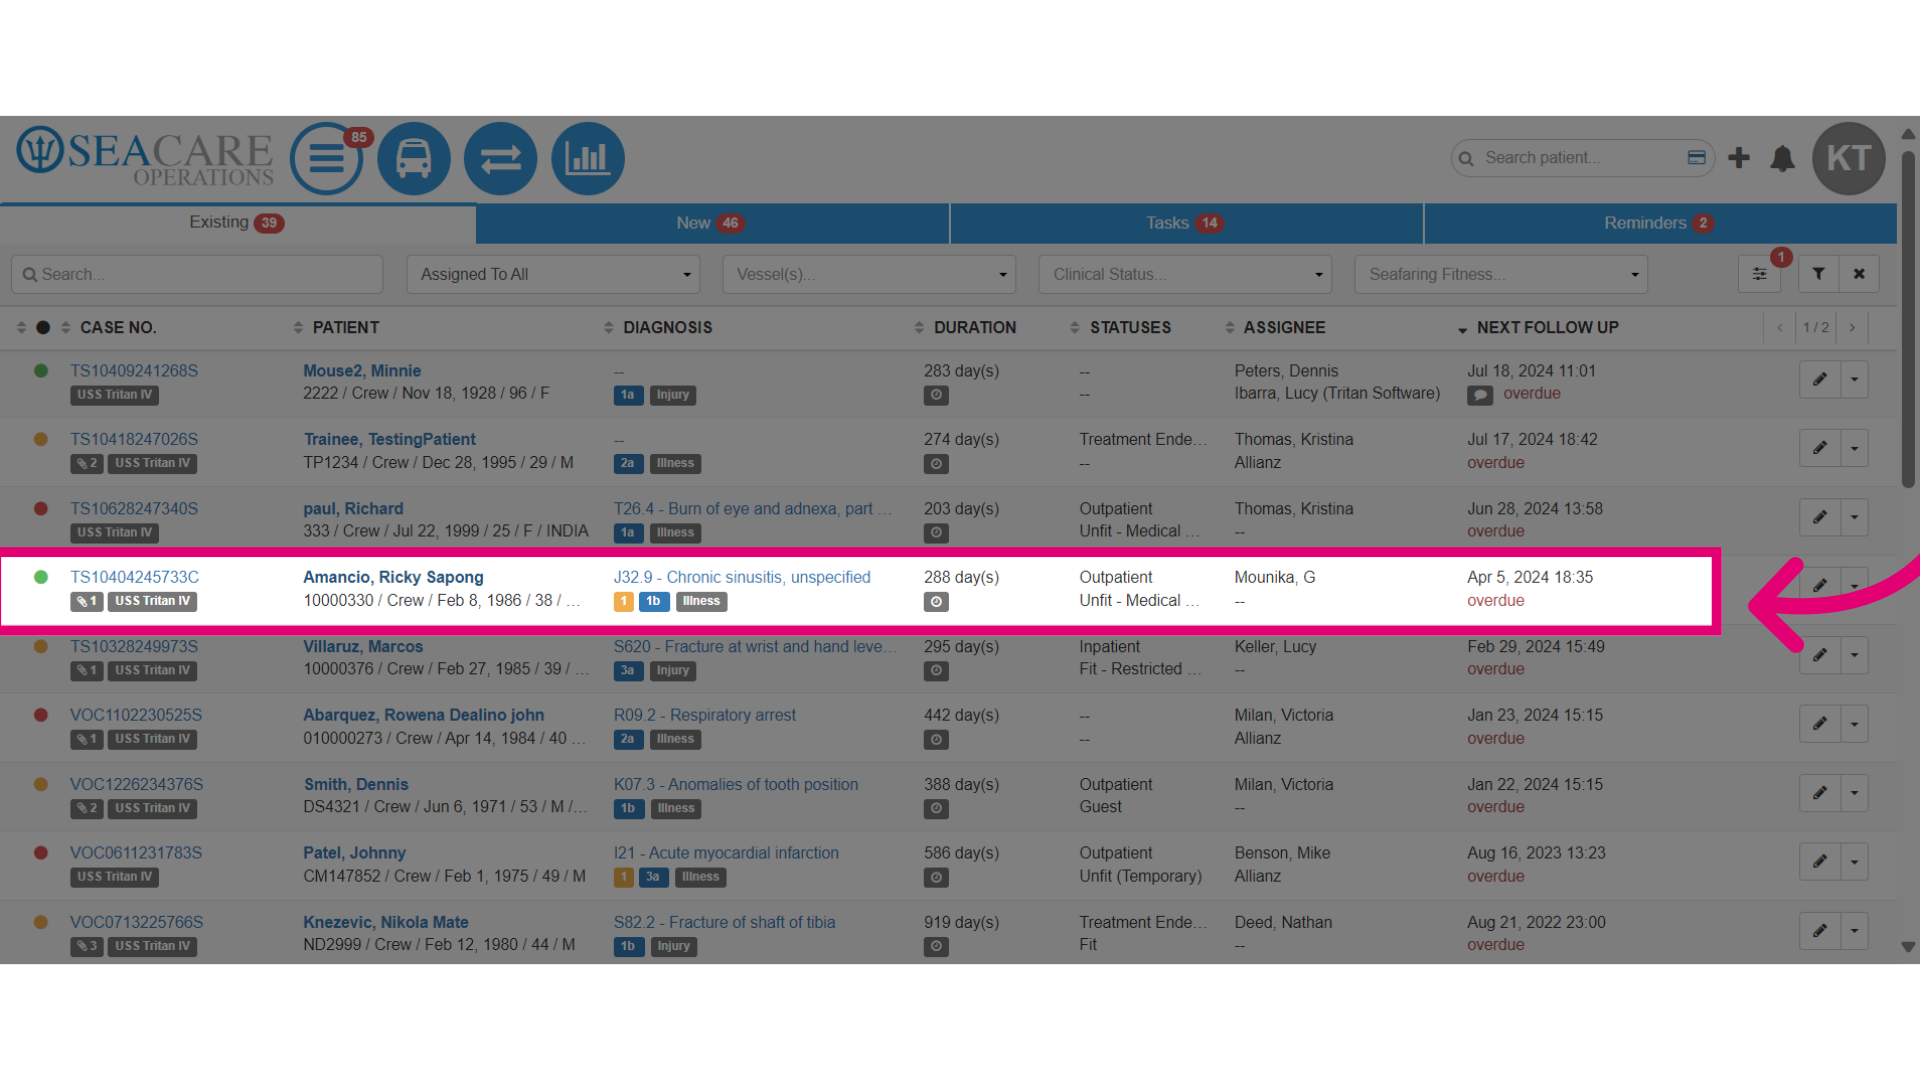Image resolution: width=1920 pixels, height=1080 pixels.
Task: Open diagnosis I21 Acute myocardial infarction
Action: [x=726, y=853]
